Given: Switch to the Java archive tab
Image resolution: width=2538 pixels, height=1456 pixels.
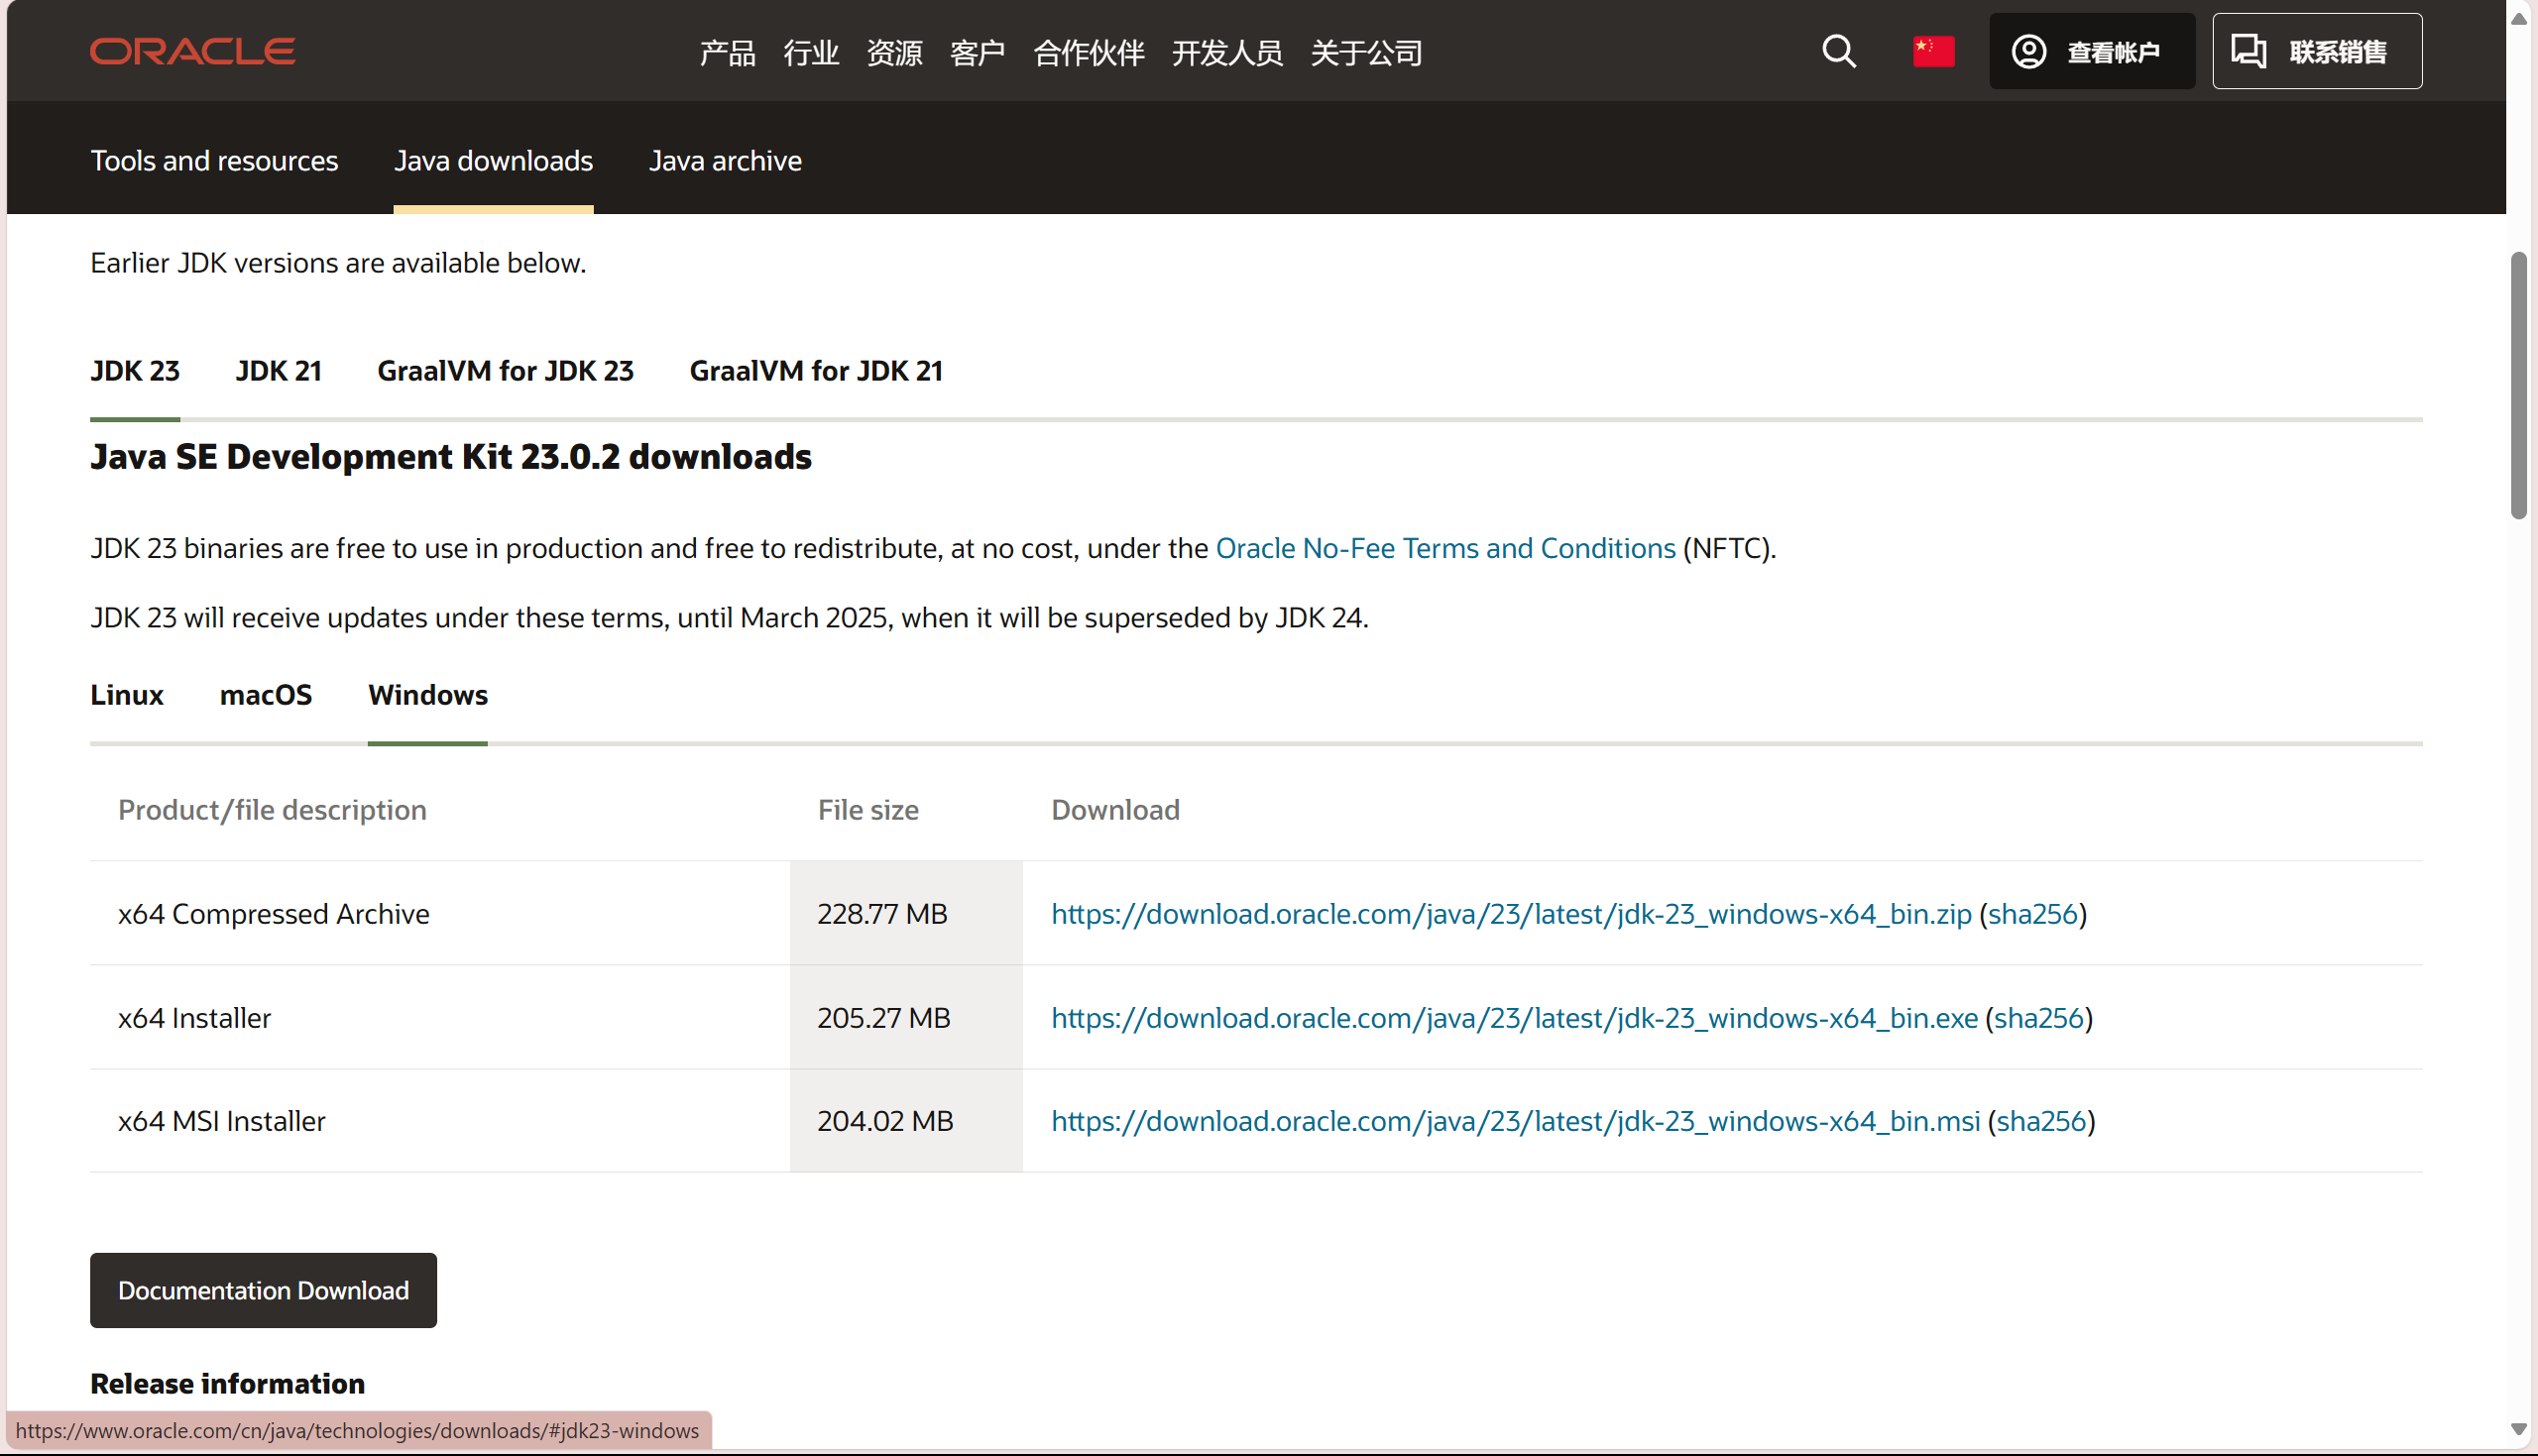Looking at the screenshot, I should (725, 161).
